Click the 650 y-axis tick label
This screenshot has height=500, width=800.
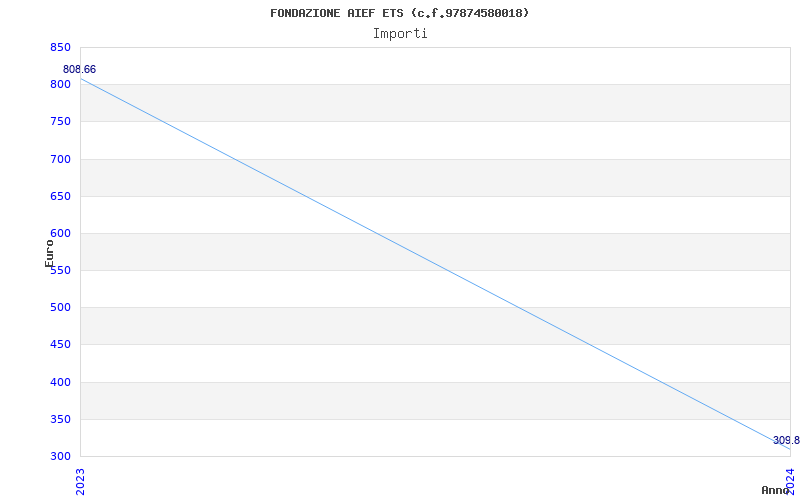click(x=60, y=196)
